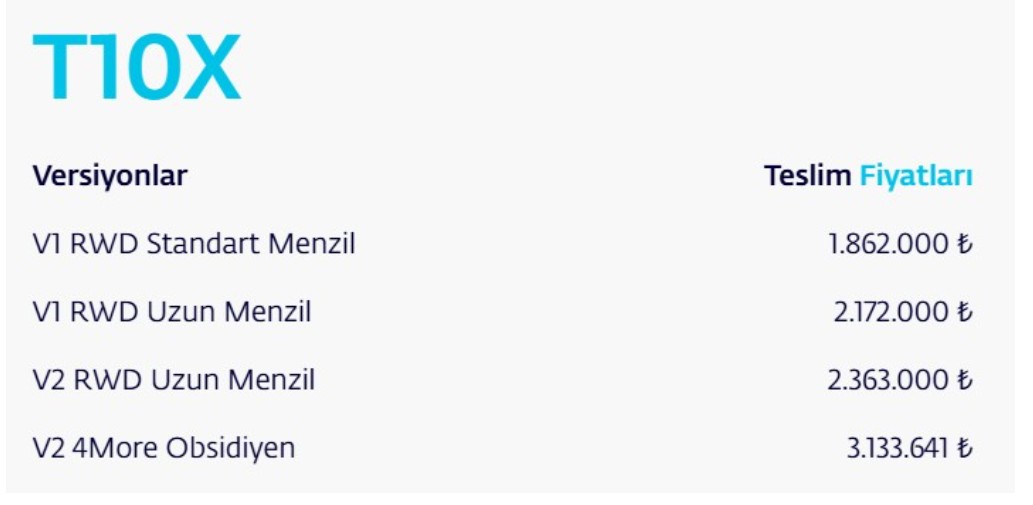Click the lira symbol after 2.363.000
Viewport: 1033px width, 505px height.
[965, 380]
